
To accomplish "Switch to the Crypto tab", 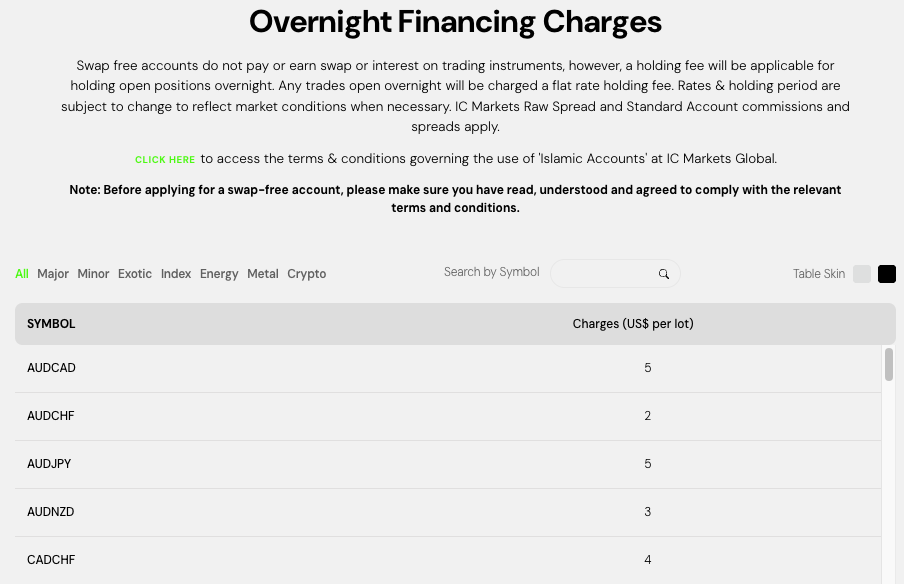I will (x=306, y=273).
